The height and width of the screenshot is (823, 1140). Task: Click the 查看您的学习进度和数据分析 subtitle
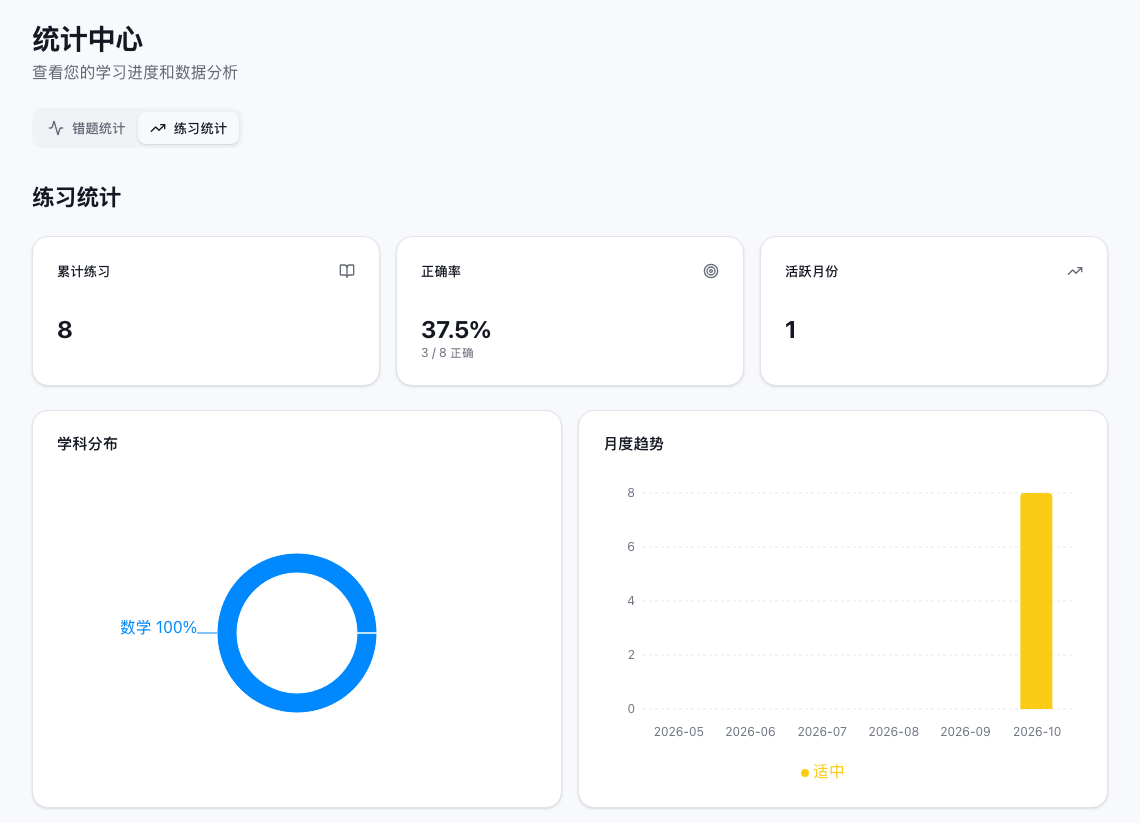(135, 73)
